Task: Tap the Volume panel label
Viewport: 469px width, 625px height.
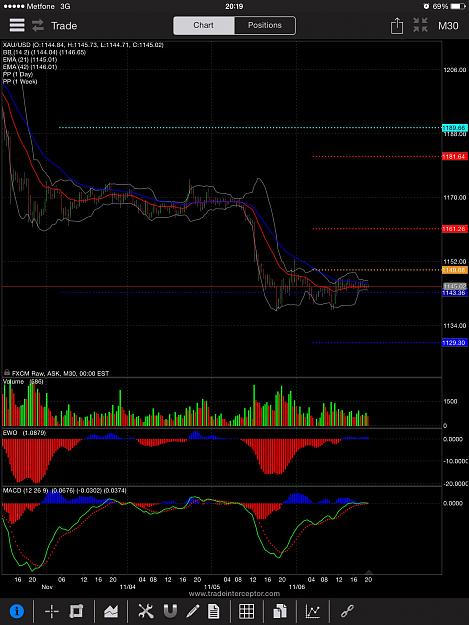Action: tap(23, 381)
